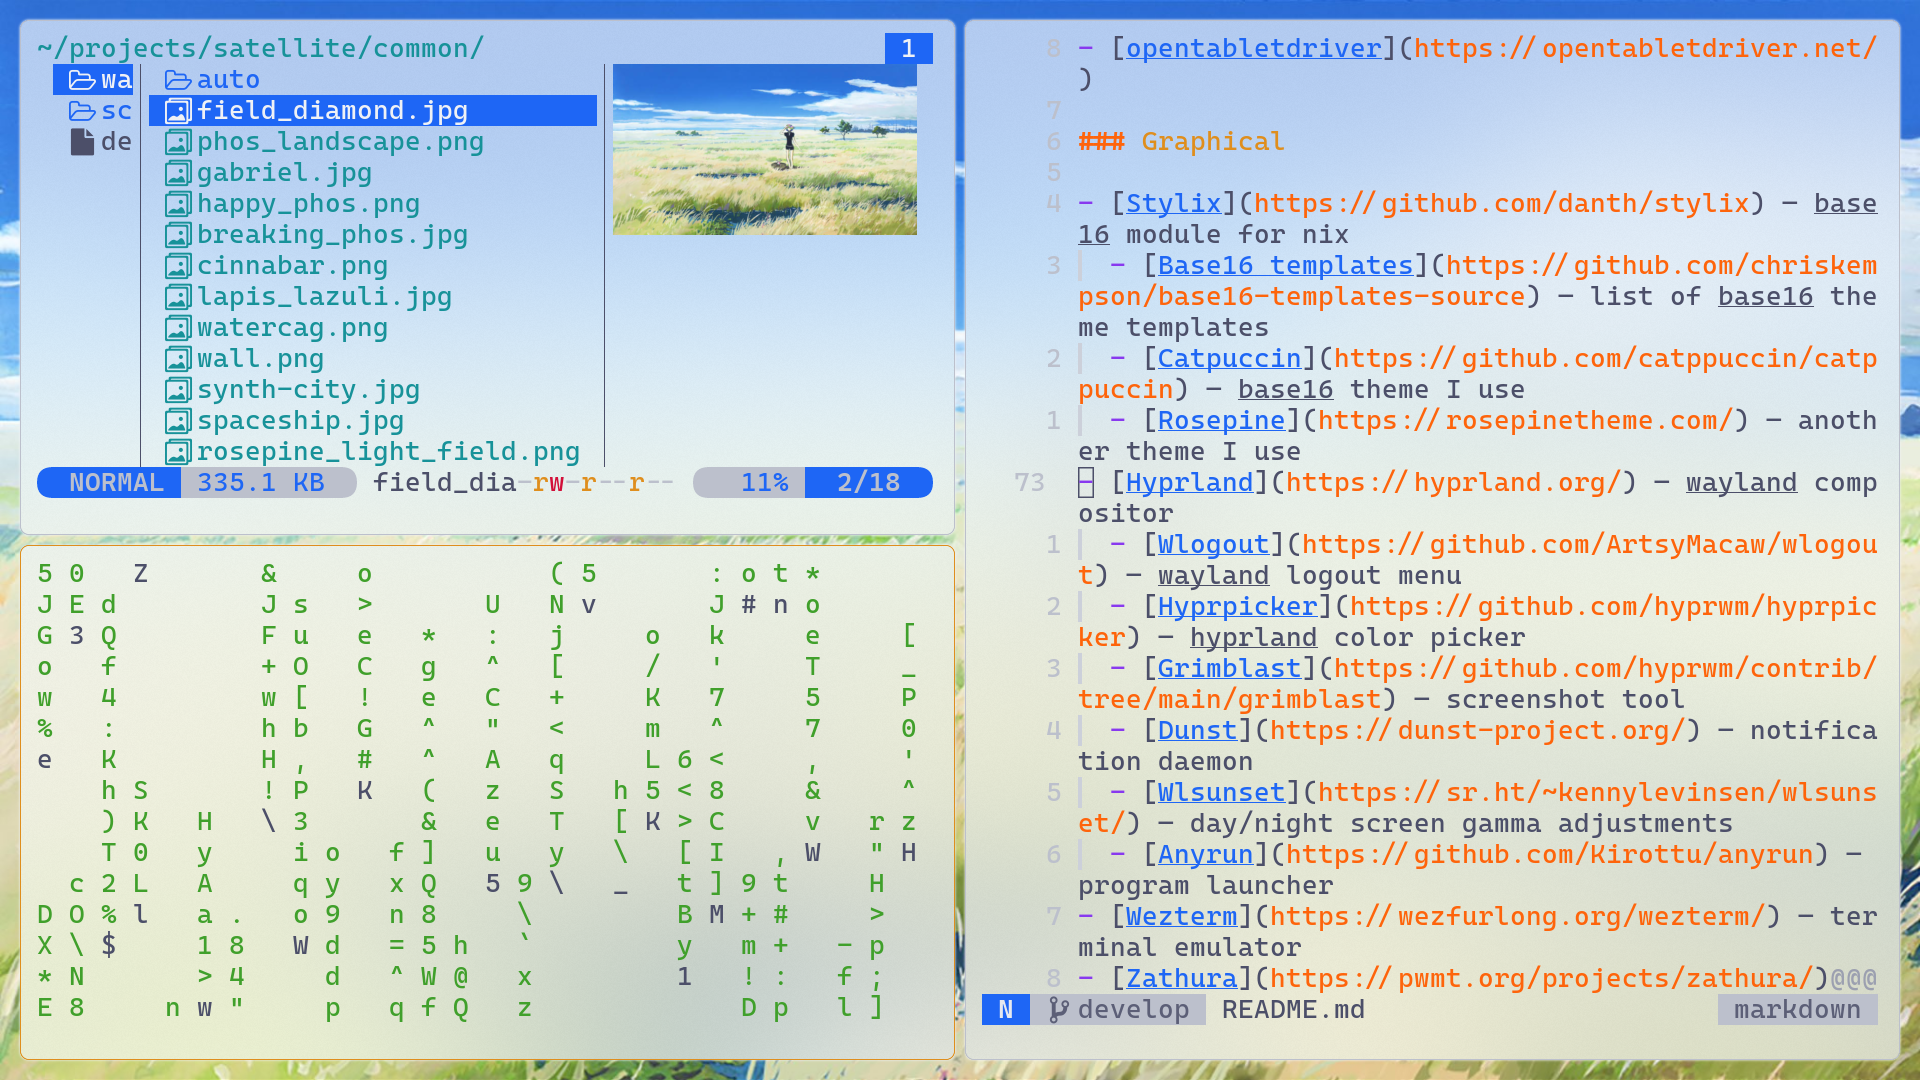The width and height of the screenshot is (1920, 1080).
Task: Open the Zathura link in README
Action: 1182,979
